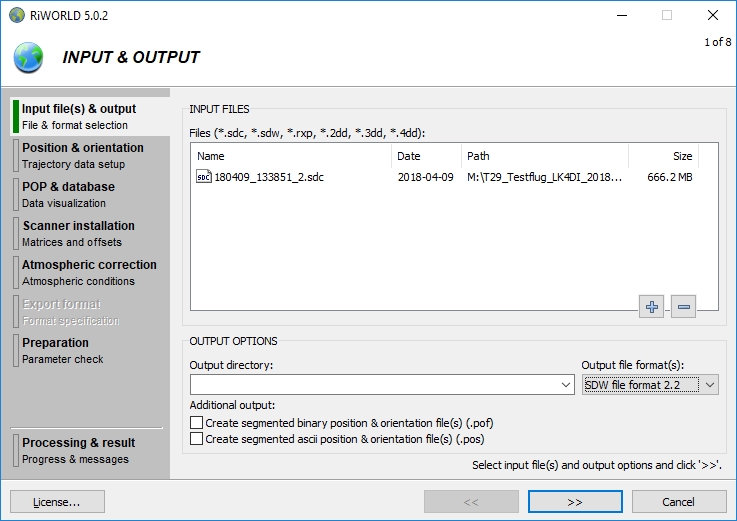Click the RiWORLD title bar app icon

[16, 15]
